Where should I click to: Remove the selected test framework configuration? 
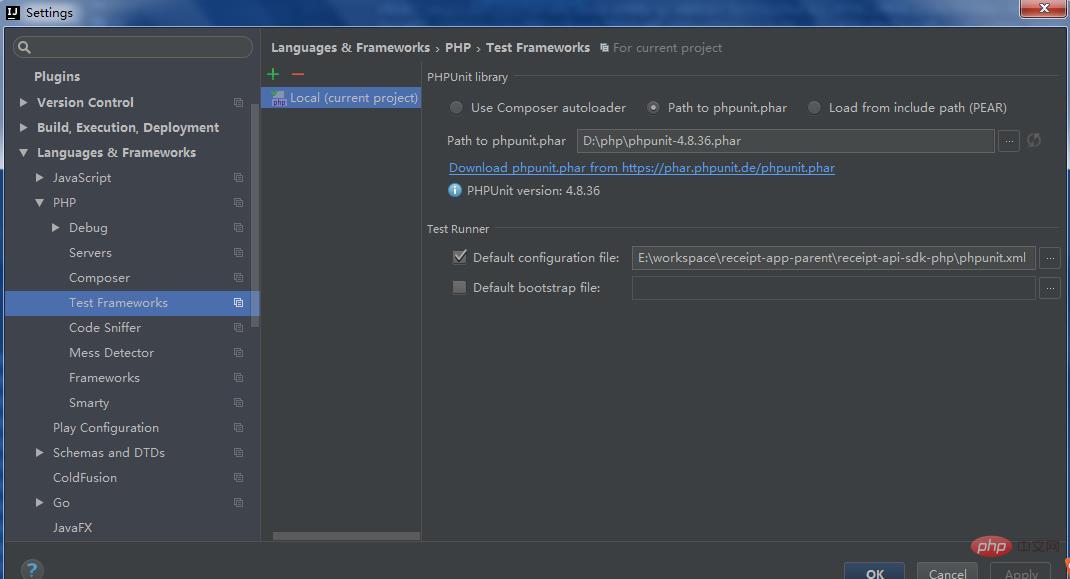pyautogui.click(x=298, y=74)
